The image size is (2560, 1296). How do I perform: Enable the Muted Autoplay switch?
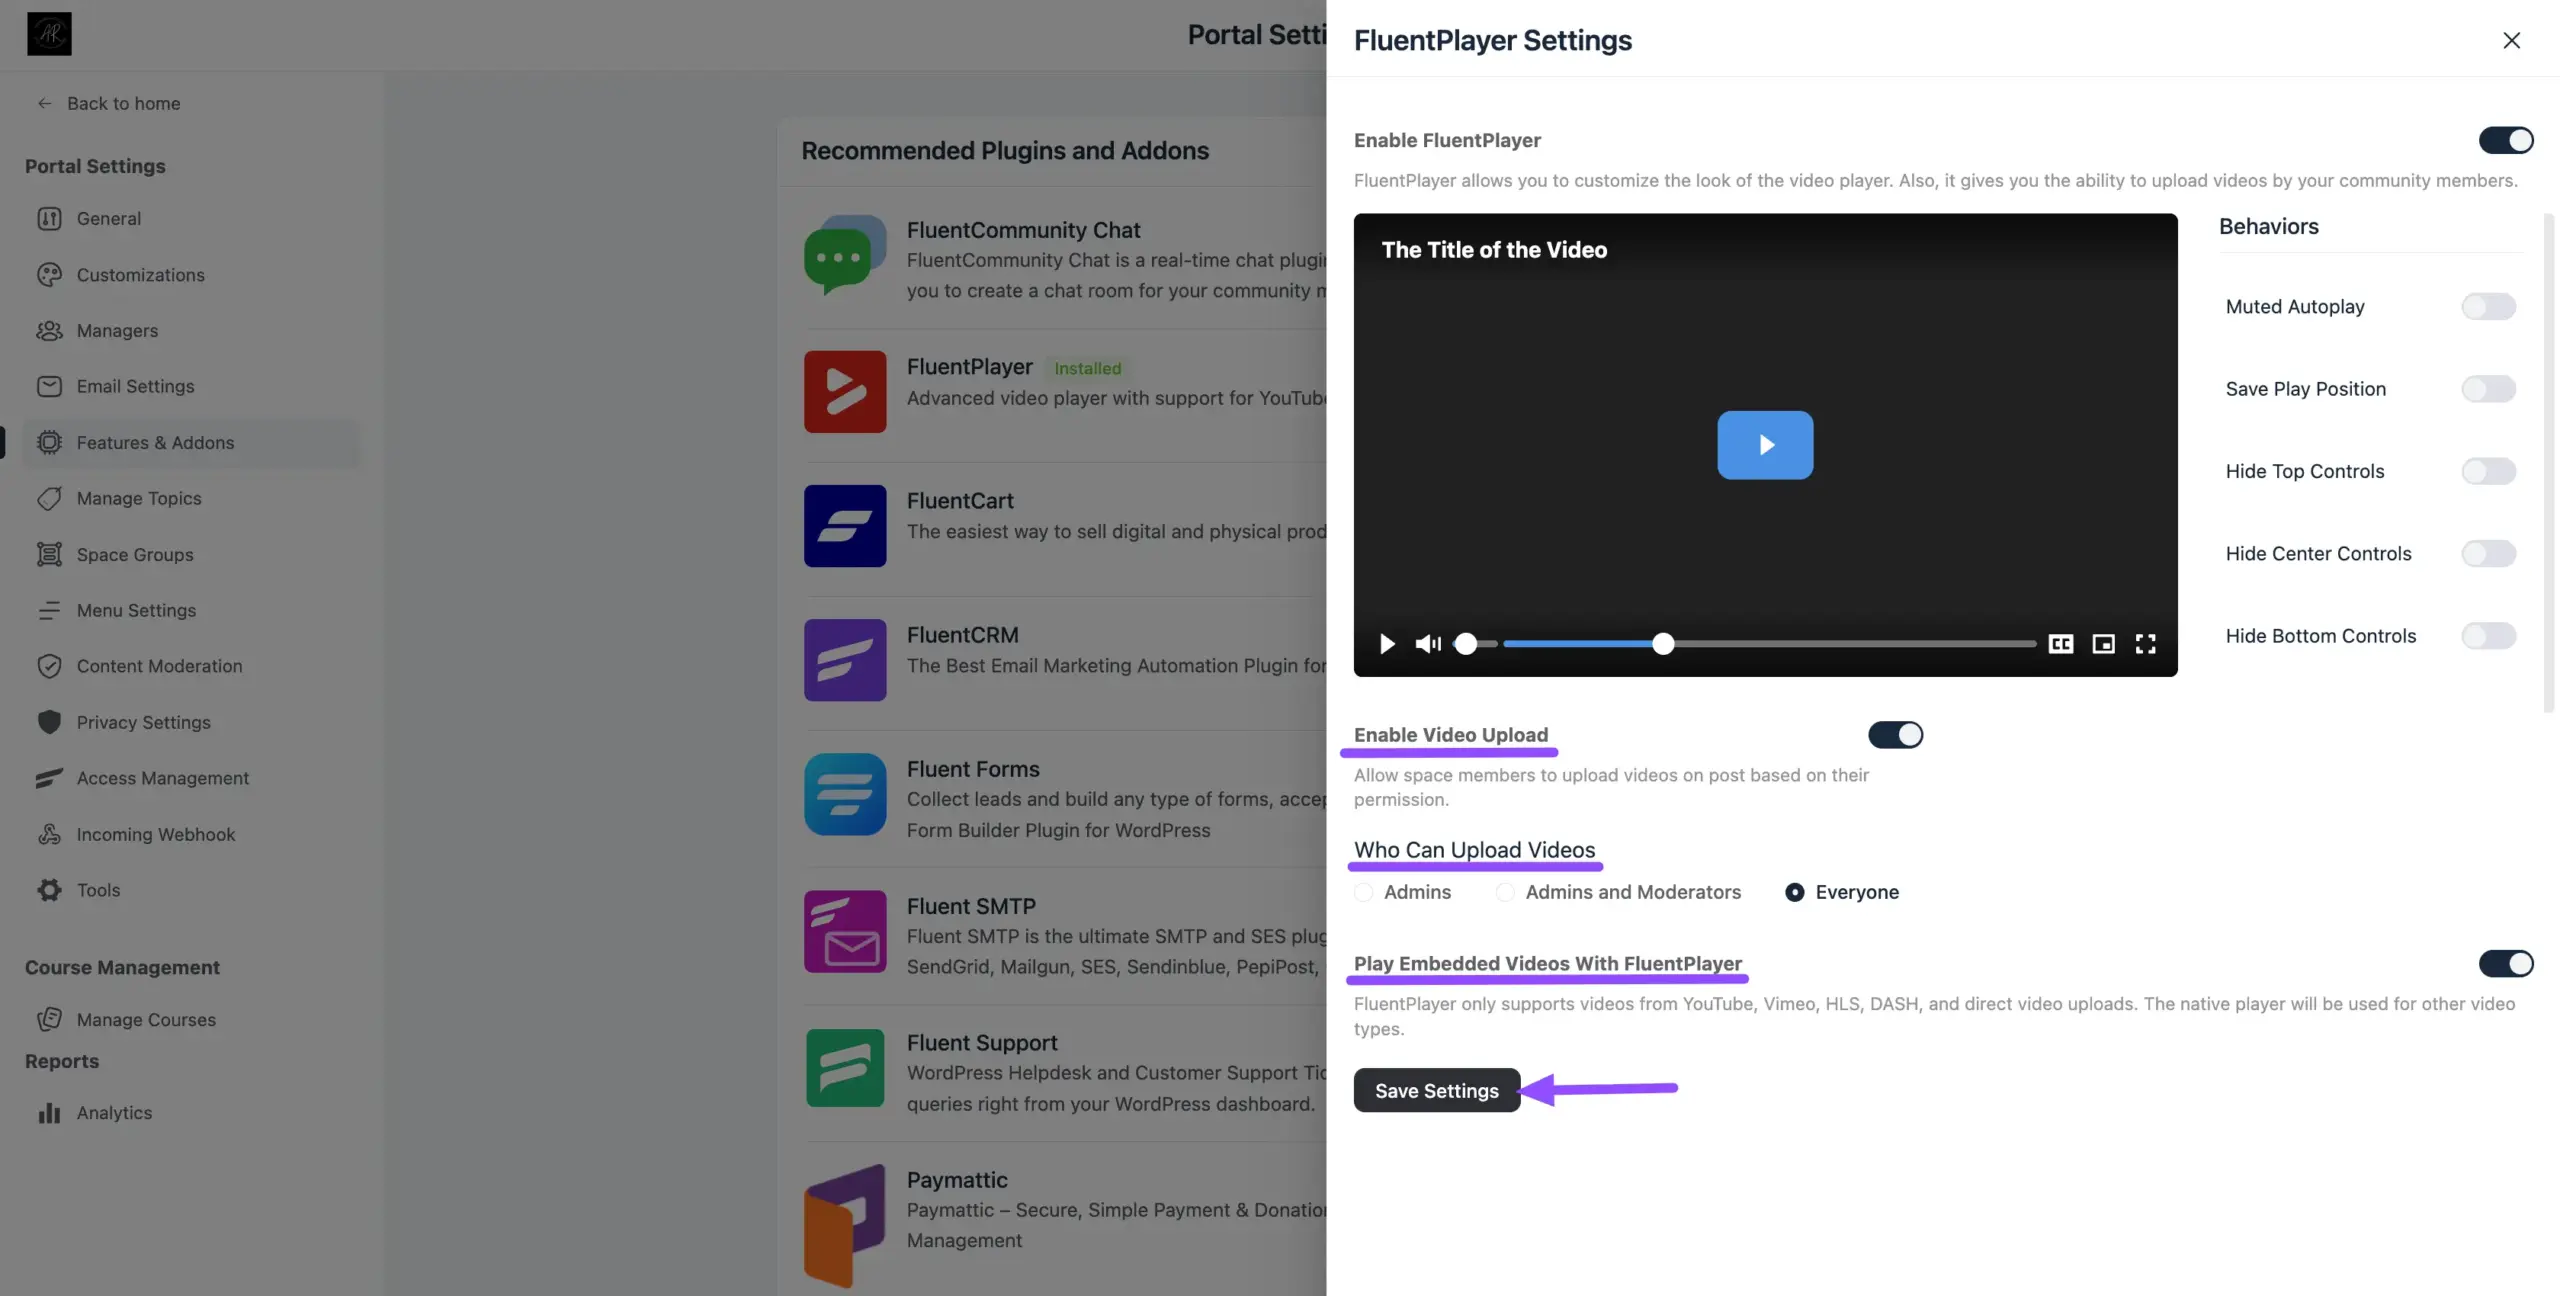(x=2487, y=306)
